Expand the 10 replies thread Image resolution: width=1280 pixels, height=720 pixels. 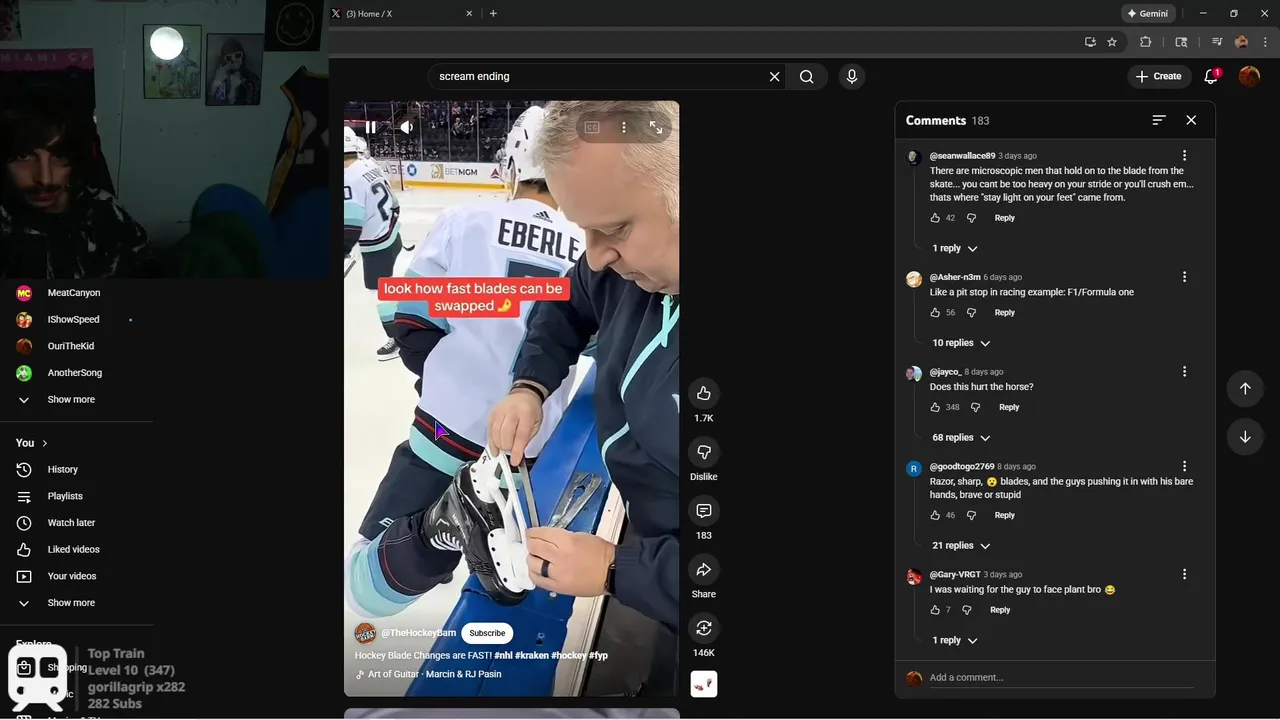[961, 343]
